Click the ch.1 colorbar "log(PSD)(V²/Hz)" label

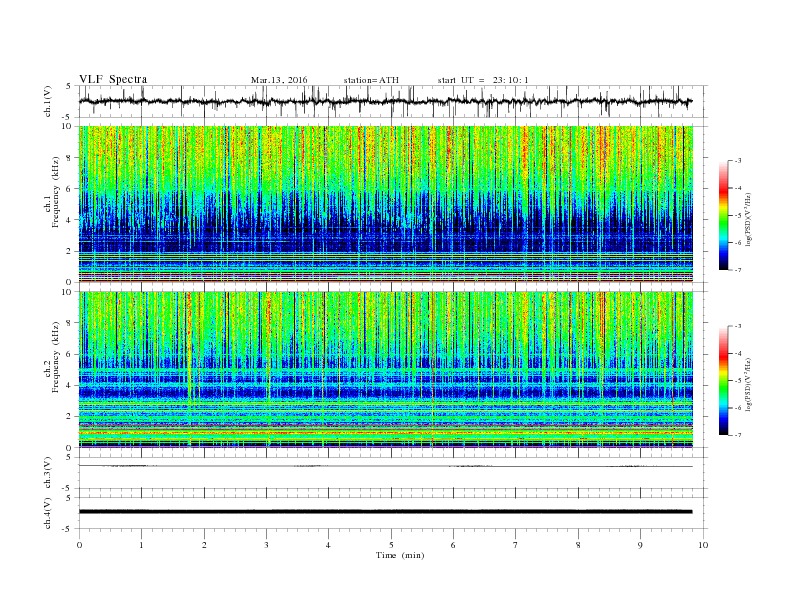(748, 220)
